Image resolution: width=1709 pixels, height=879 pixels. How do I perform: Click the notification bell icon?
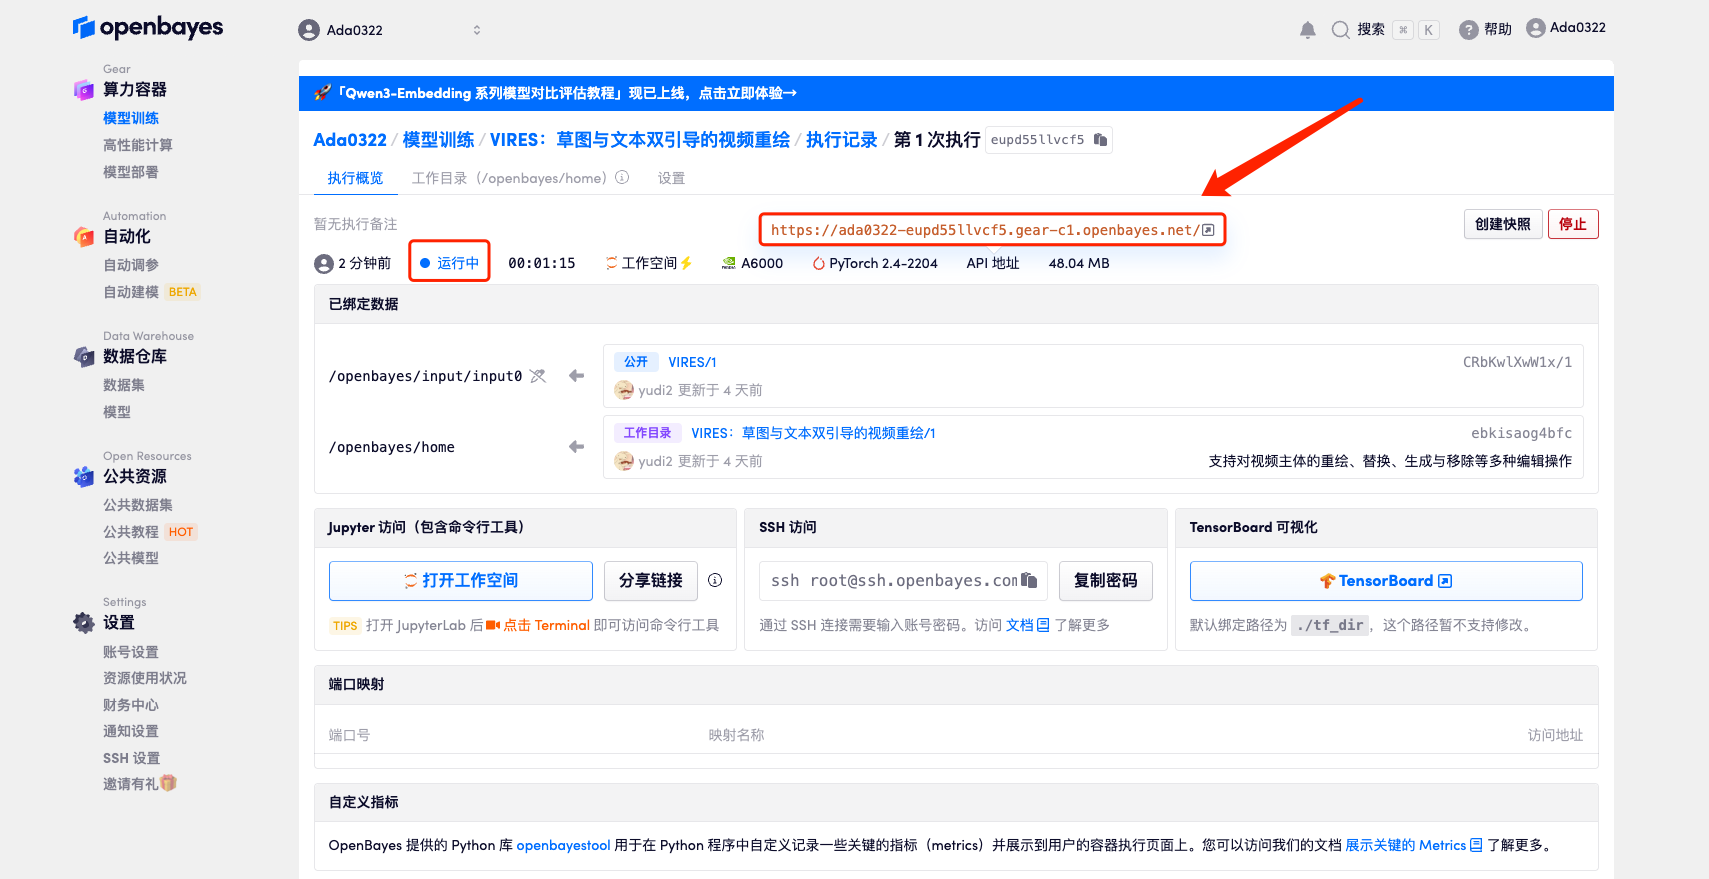(x=1307, y=30)
